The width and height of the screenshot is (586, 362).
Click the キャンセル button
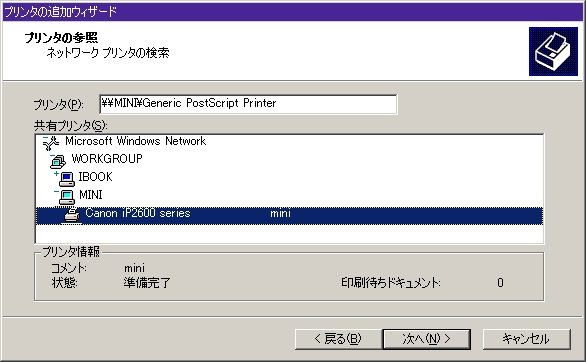(527, 339)
